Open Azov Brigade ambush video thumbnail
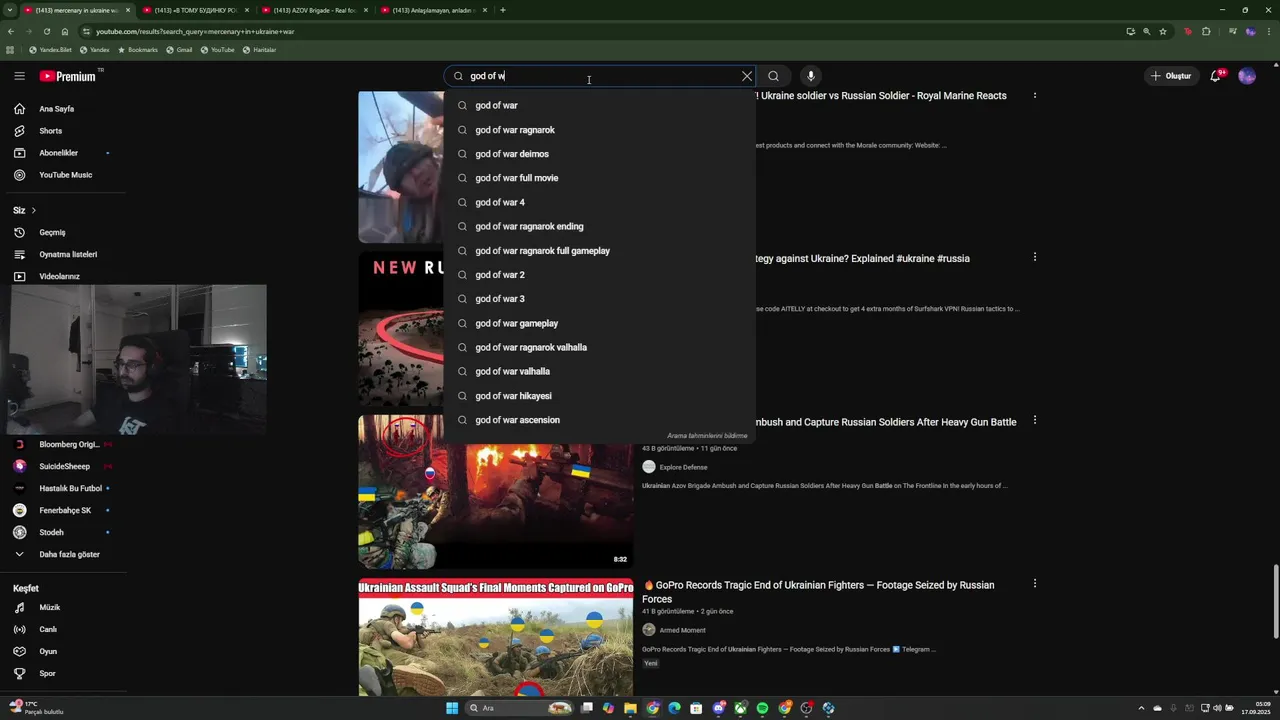The image size is (1280, 720). coord(496,492)
